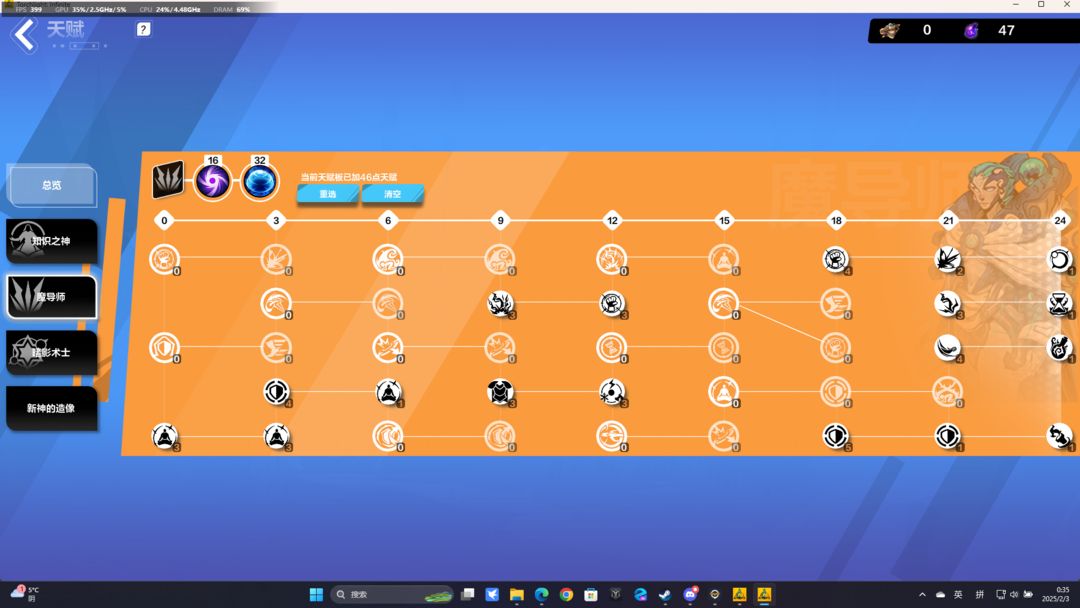Click the black flame talent under tier 9
This screenshot has height=608, width=1080.
500,303
